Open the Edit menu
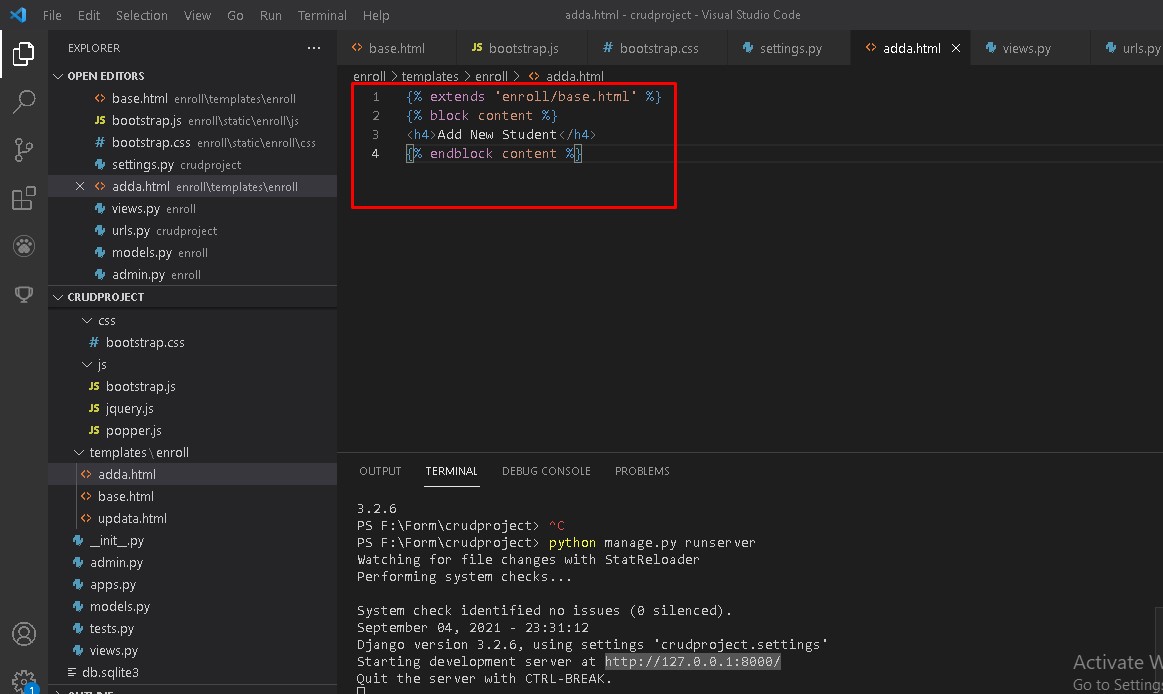The width and height of the screenshot is (1163, 694). [89, 15]
